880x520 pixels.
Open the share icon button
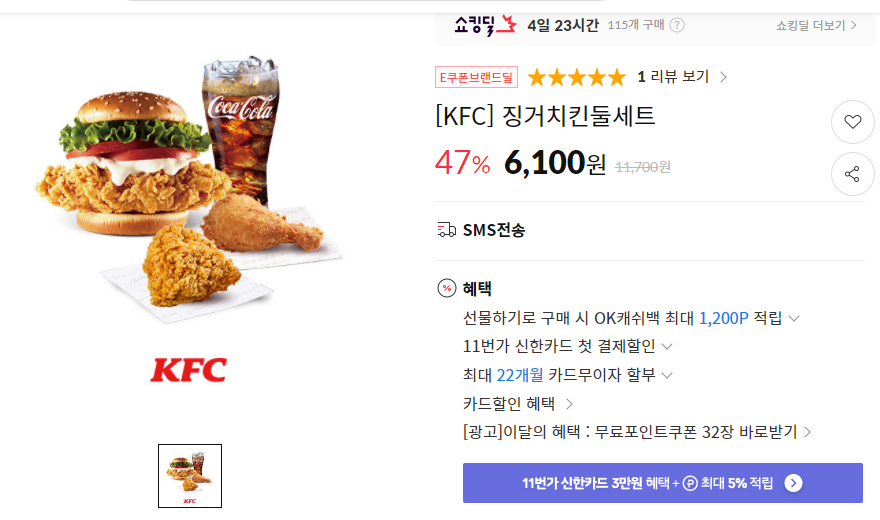click(x=852, y=174)
